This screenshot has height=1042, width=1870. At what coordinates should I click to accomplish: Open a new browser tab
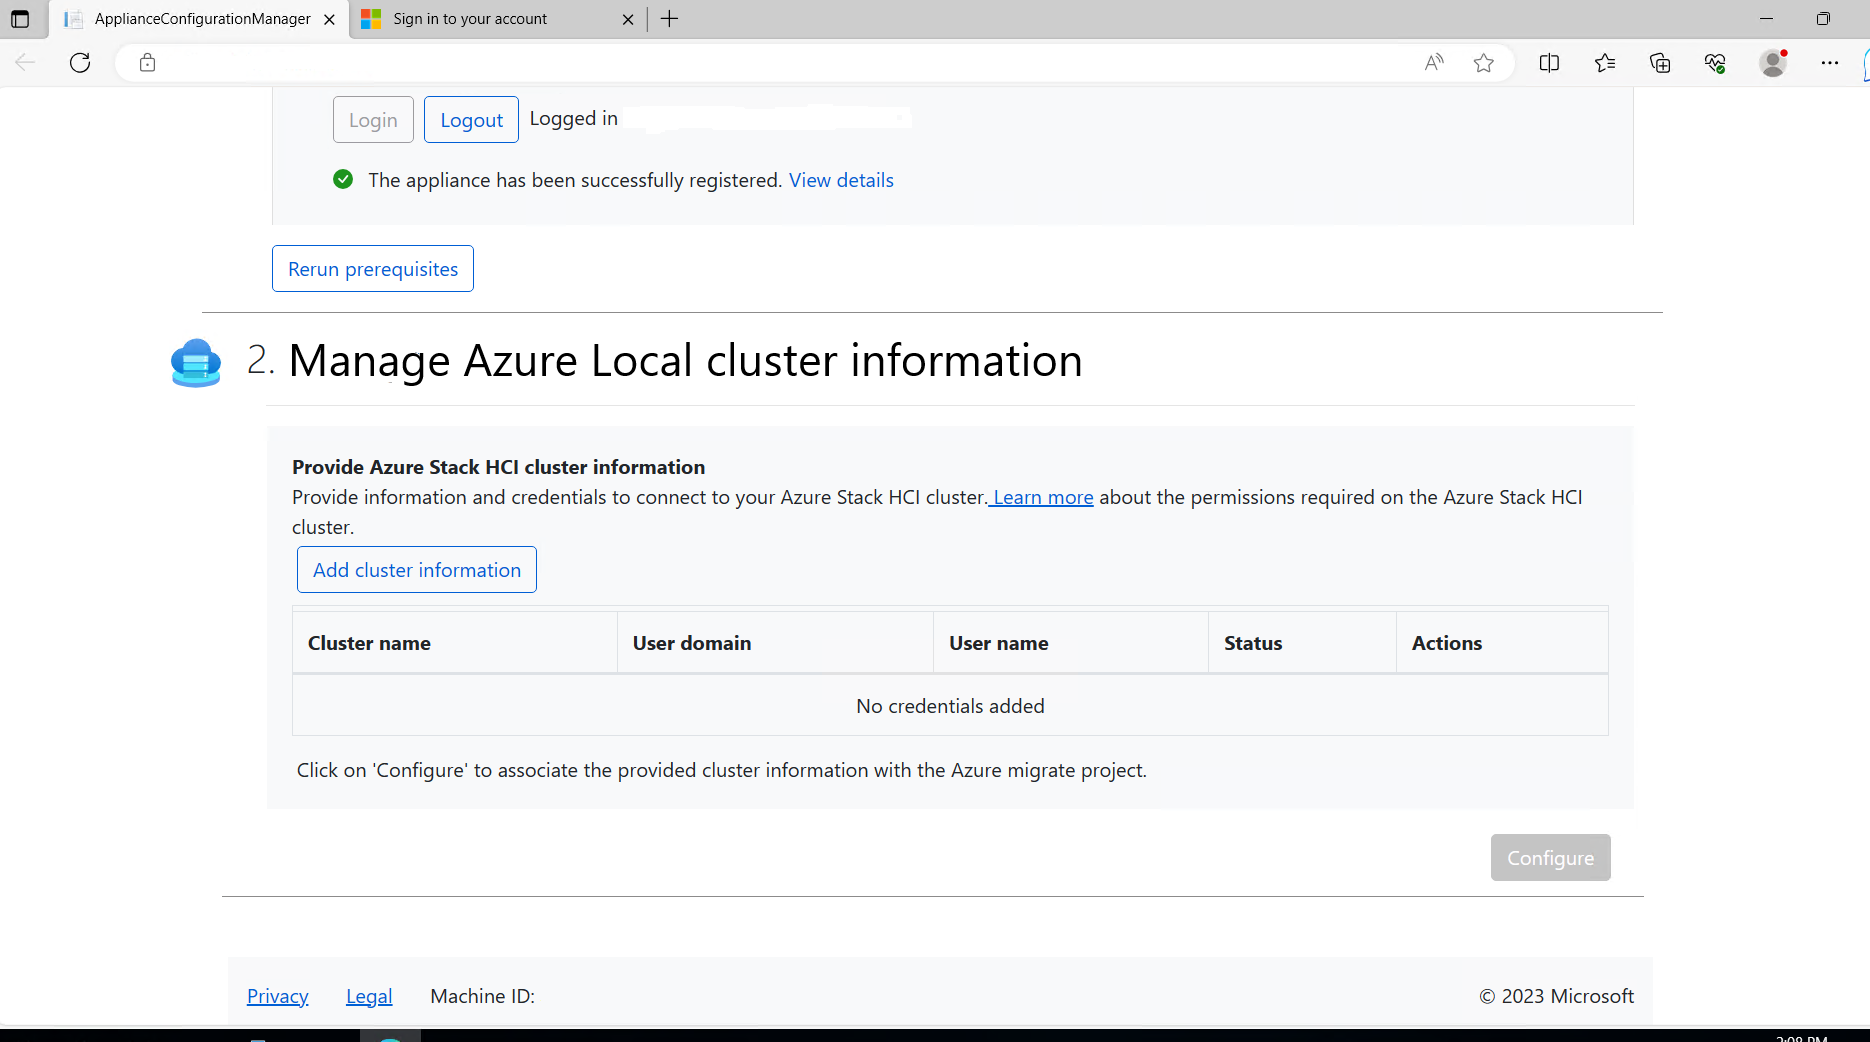click(x=670, y=19)
